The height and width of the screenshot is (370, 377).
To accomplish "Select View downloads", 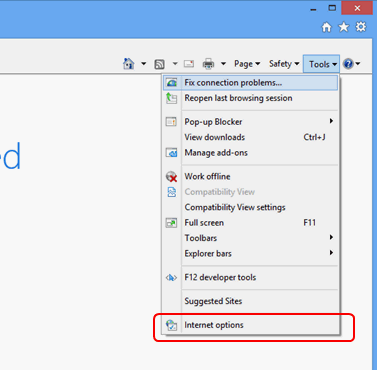I will 250,137.
